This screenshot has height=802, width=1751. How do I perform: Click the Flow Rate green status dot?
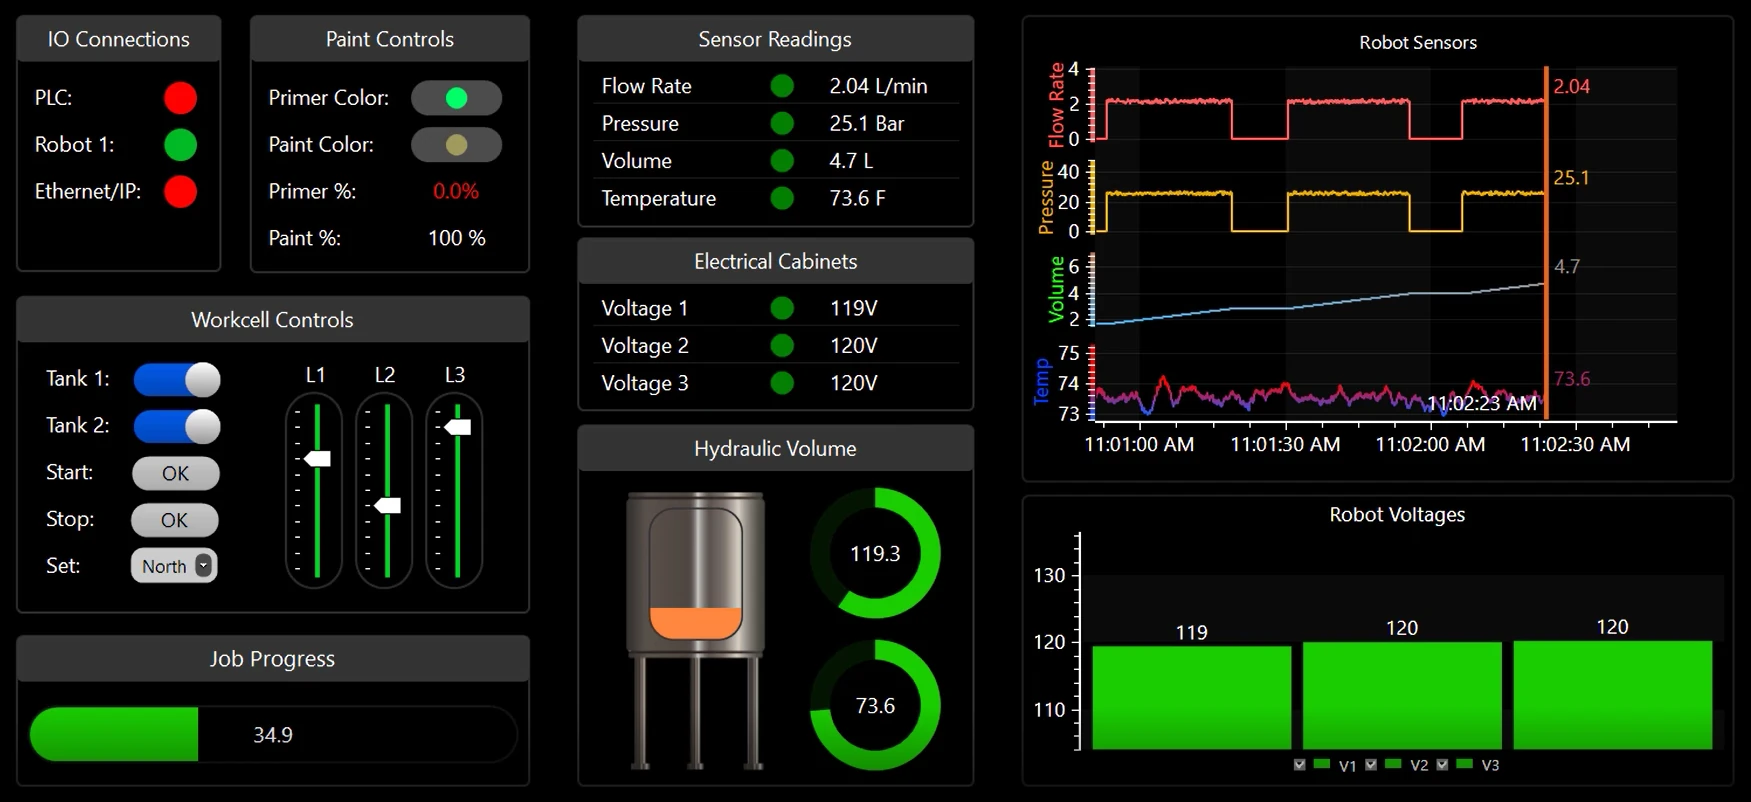782,86
